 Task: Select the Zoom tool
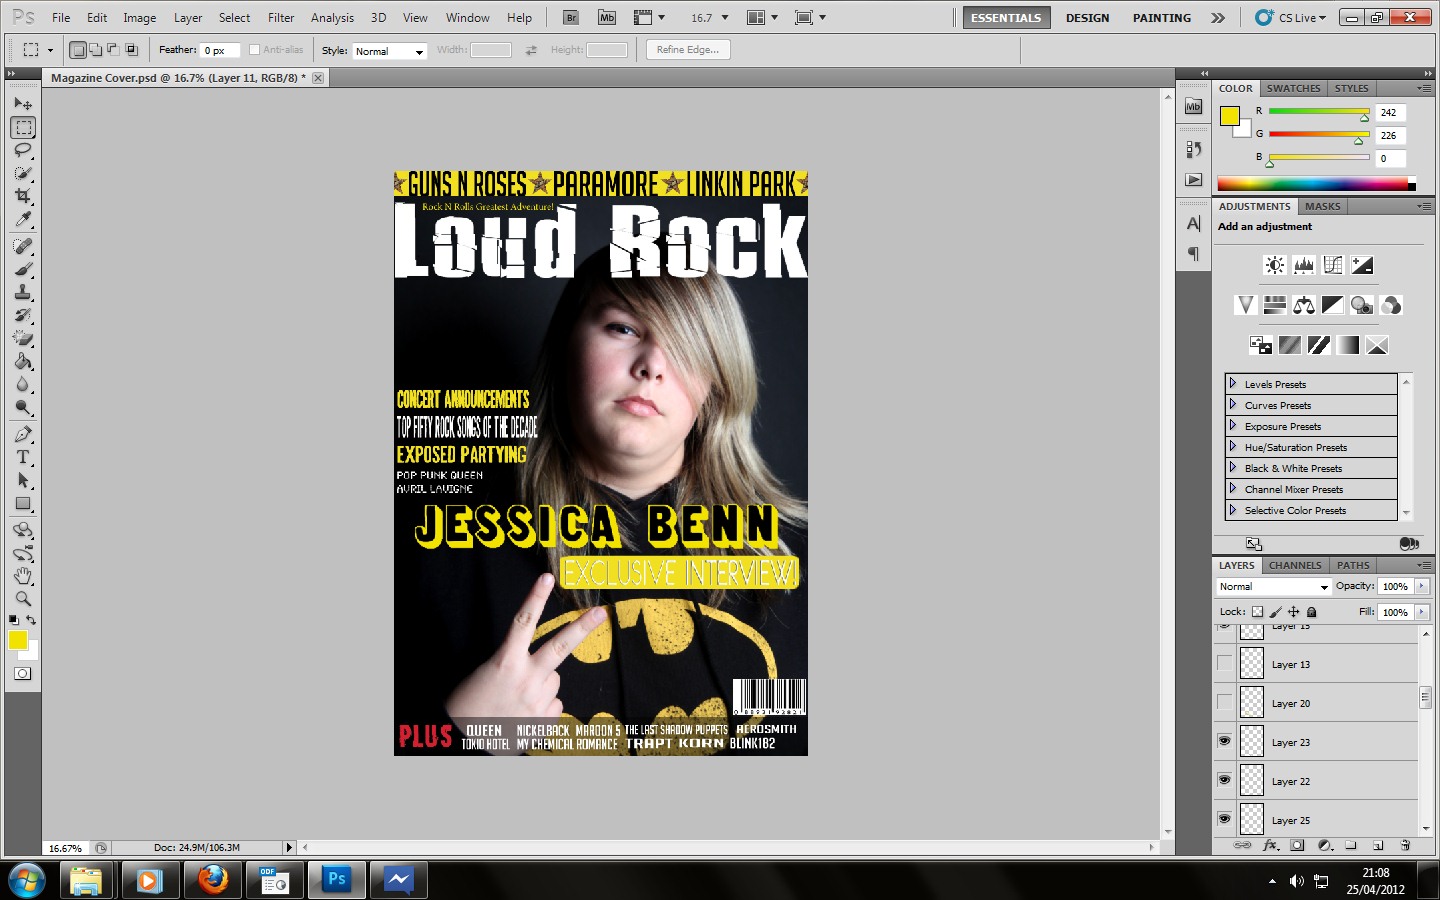tap(23, 599)
